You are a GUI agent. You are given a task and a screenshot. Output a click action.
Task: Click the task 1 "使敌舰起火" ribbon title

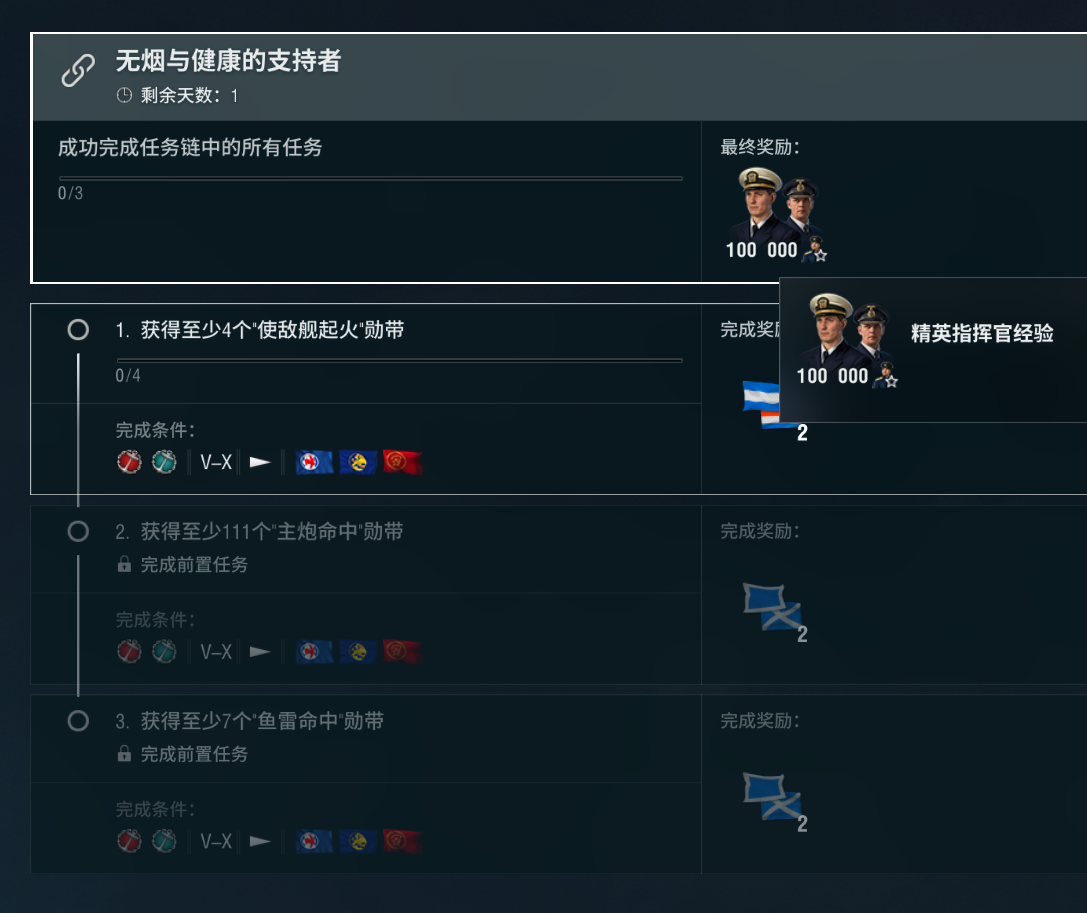tap(272, 330)
